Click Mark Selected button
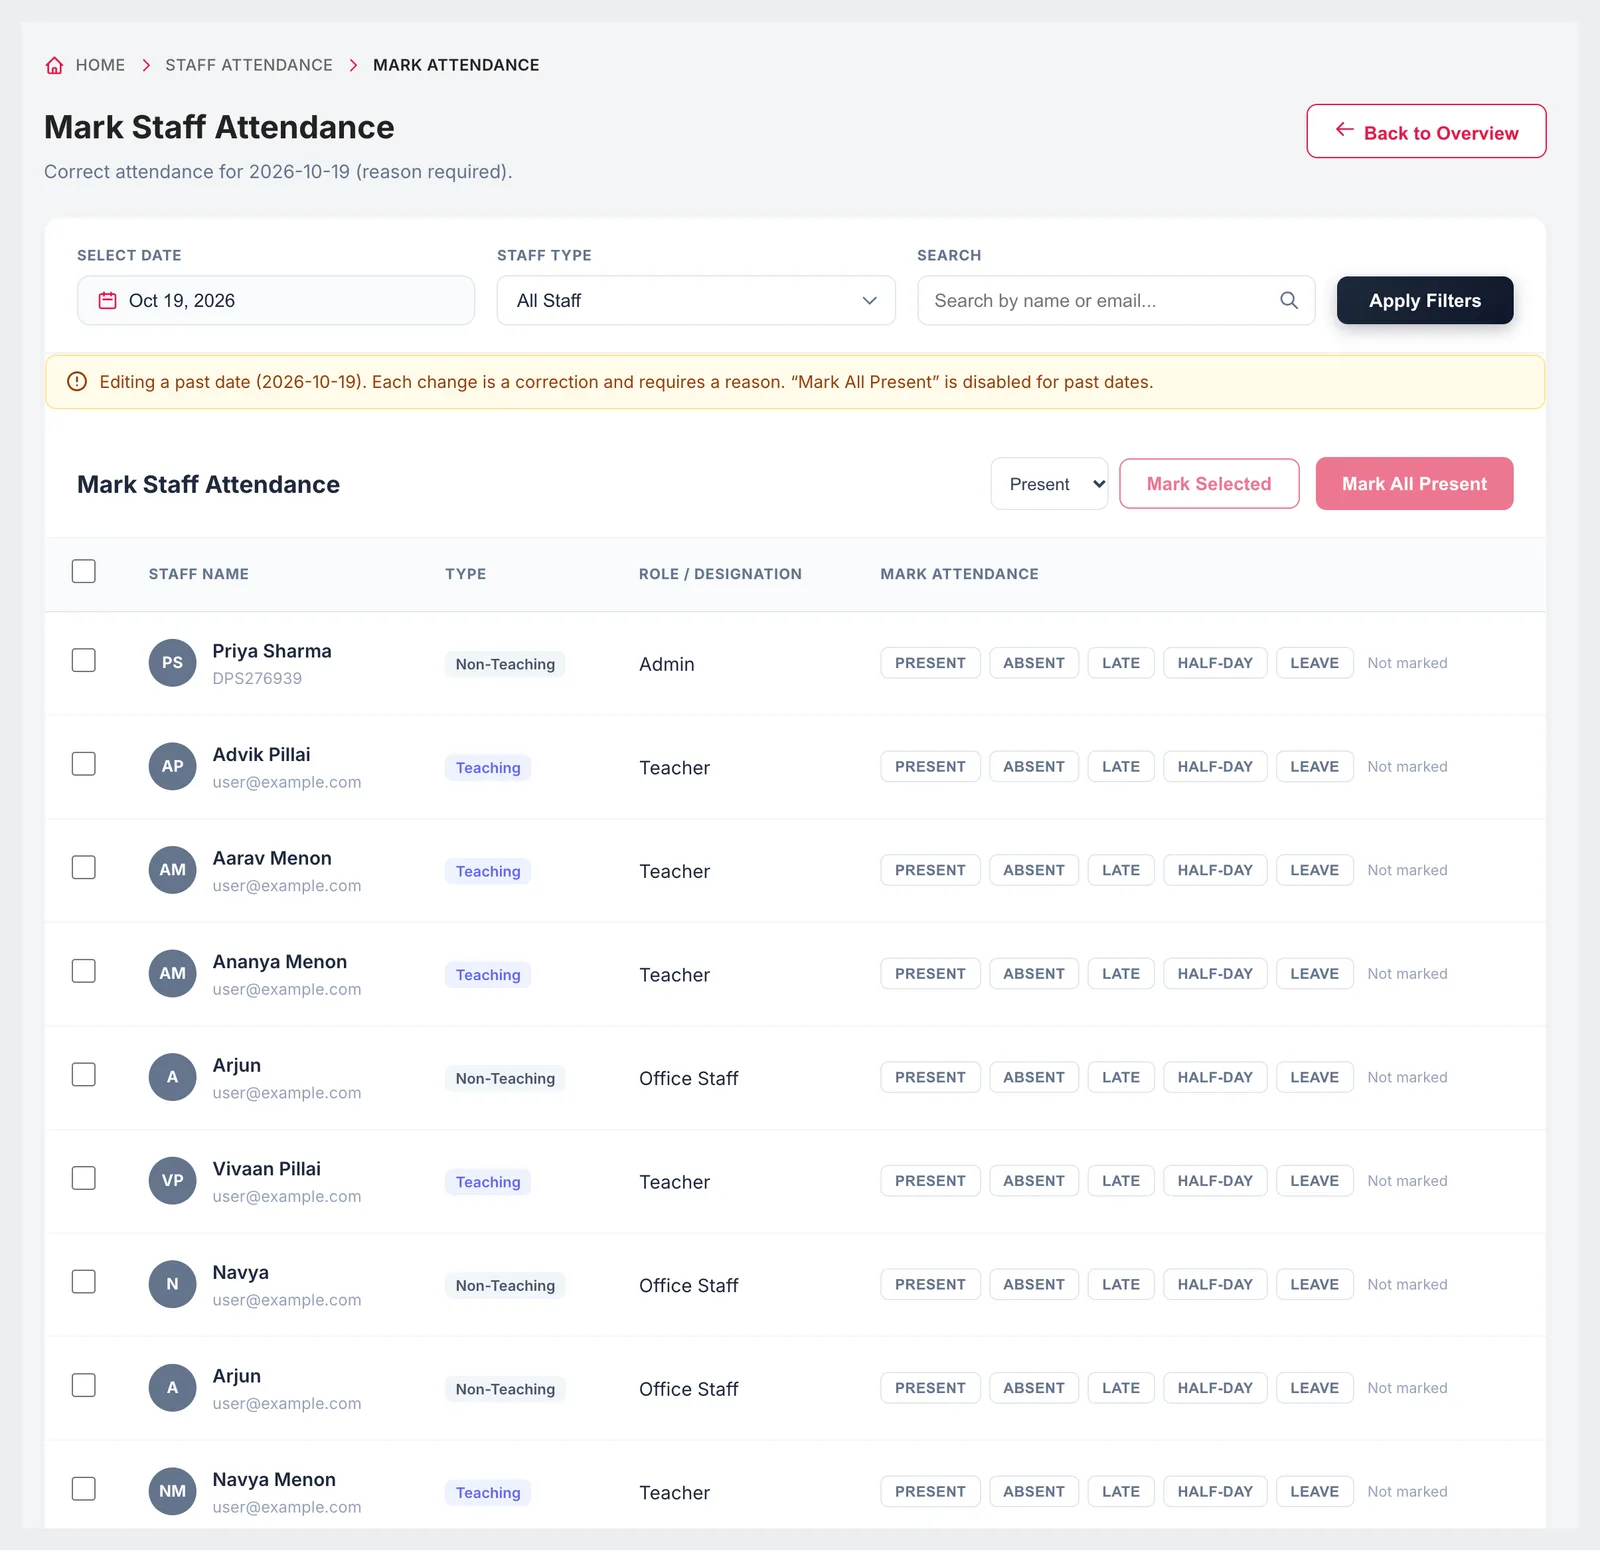This screenshot has height=1550, width=1600. tap(1209, 484)
